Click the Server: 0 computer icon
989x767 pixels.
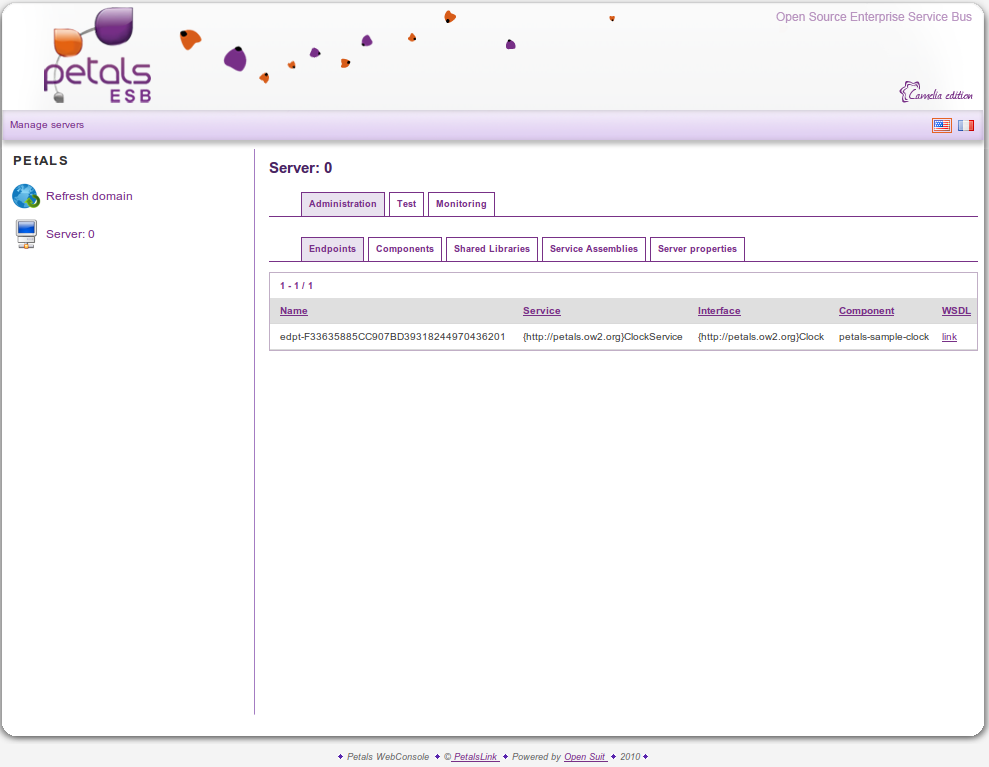point(26,234)
